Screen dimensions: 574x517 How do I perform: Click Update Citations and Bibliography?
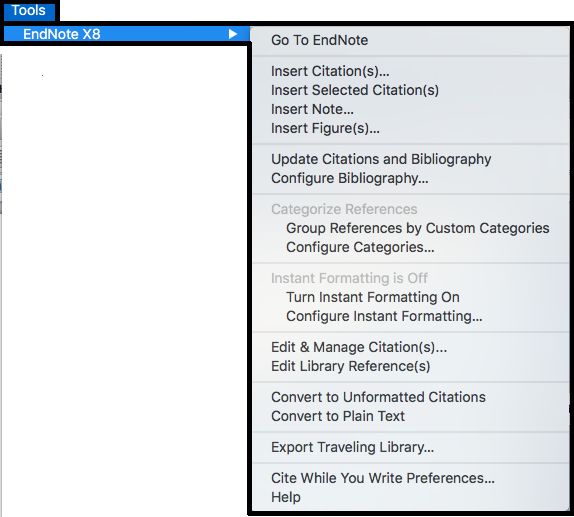tap(410, 159)
